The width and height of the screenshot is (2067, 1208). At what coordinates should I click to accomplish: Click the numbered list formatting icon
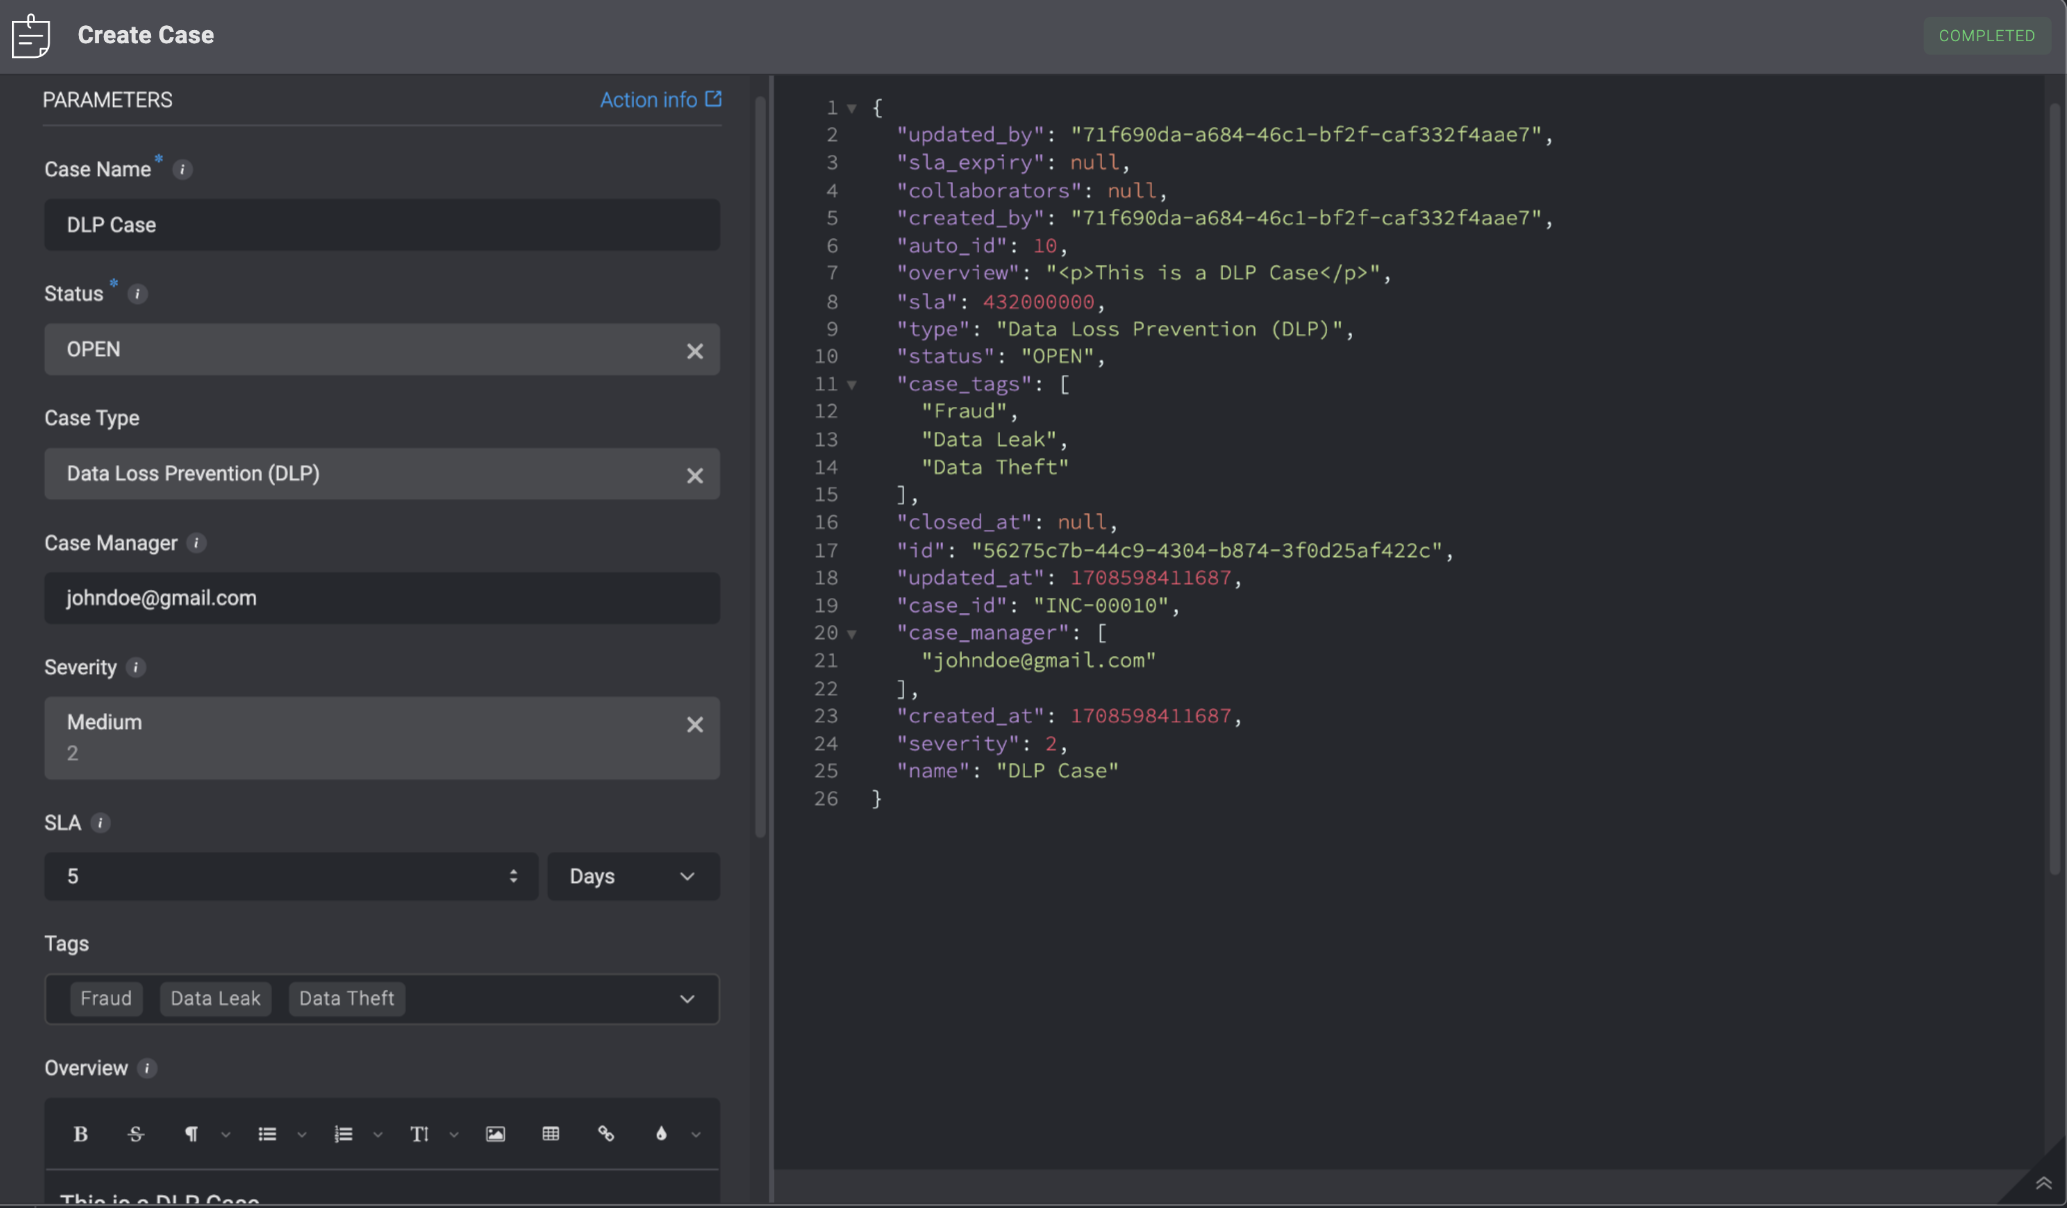coord(342,1135)
